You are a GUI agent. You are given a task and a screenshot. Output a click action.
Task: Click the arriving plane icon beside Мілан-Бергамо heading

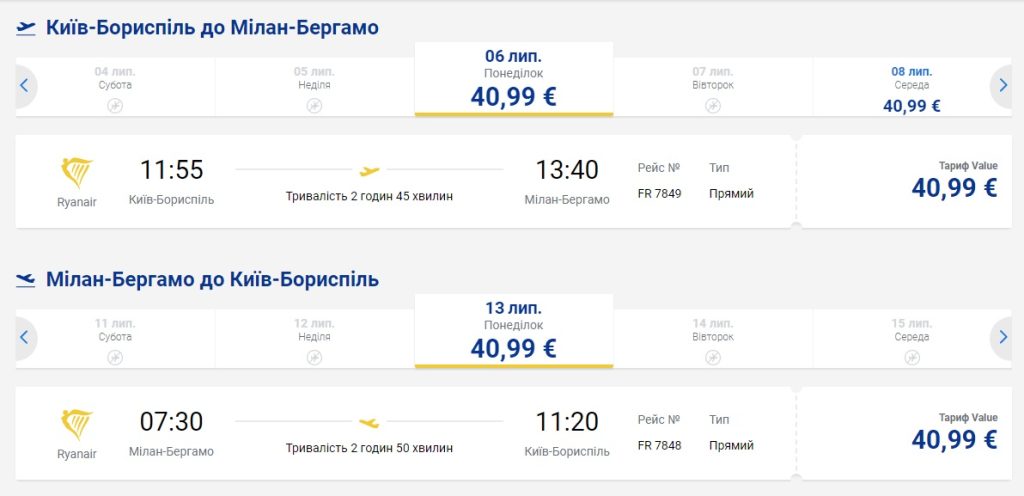coord(26,280)
